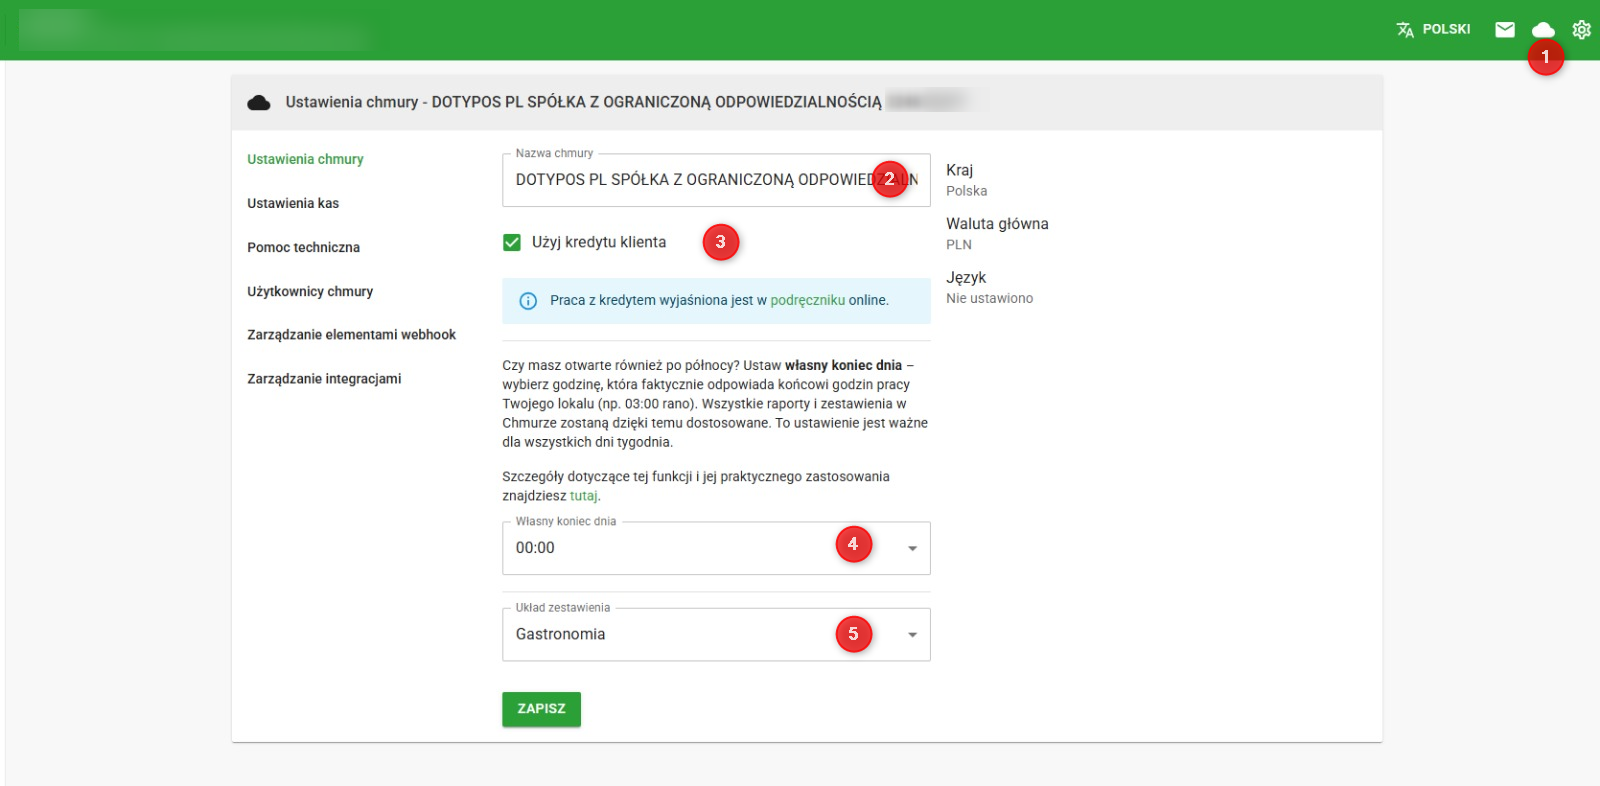Expand the Własny koniec dnia dropdown arrow
Screen dimensions: 1600x786
(912, 548)
